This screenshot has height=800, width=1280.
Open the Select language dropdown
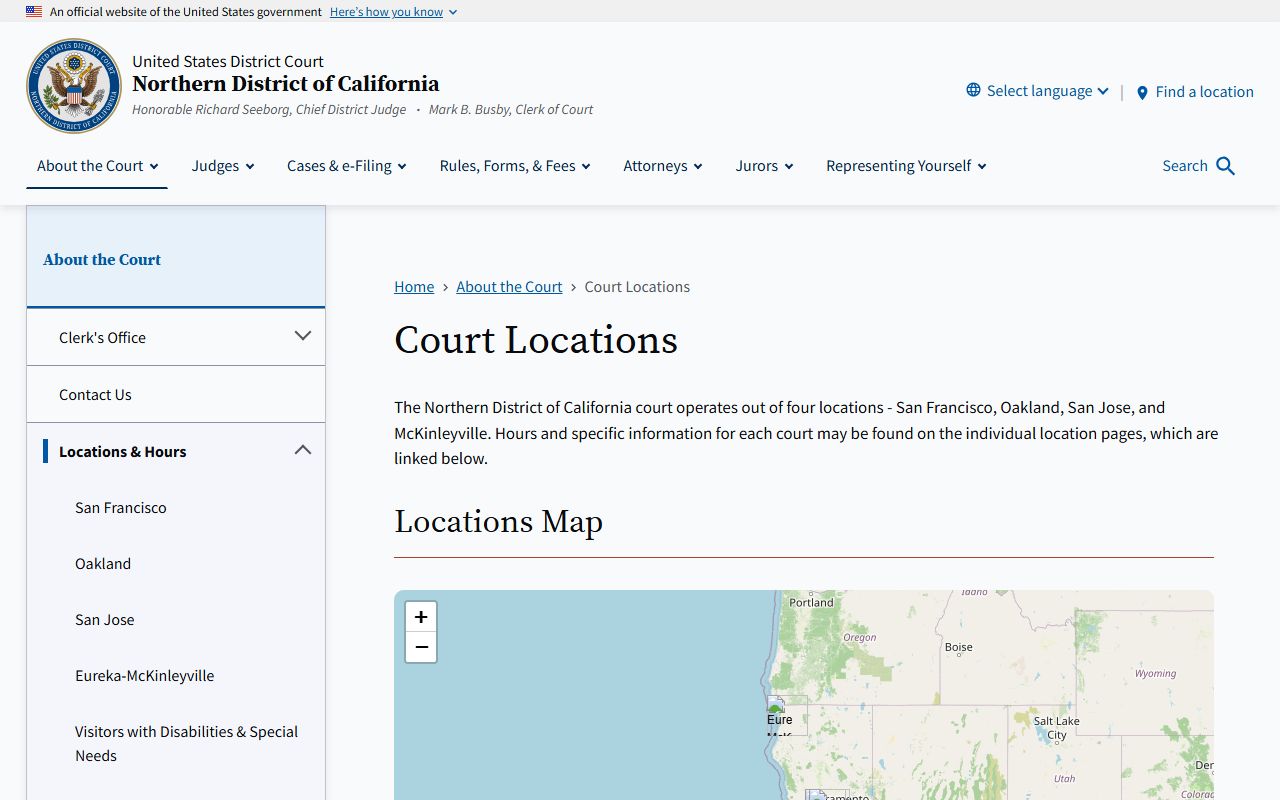(1038, 91)
